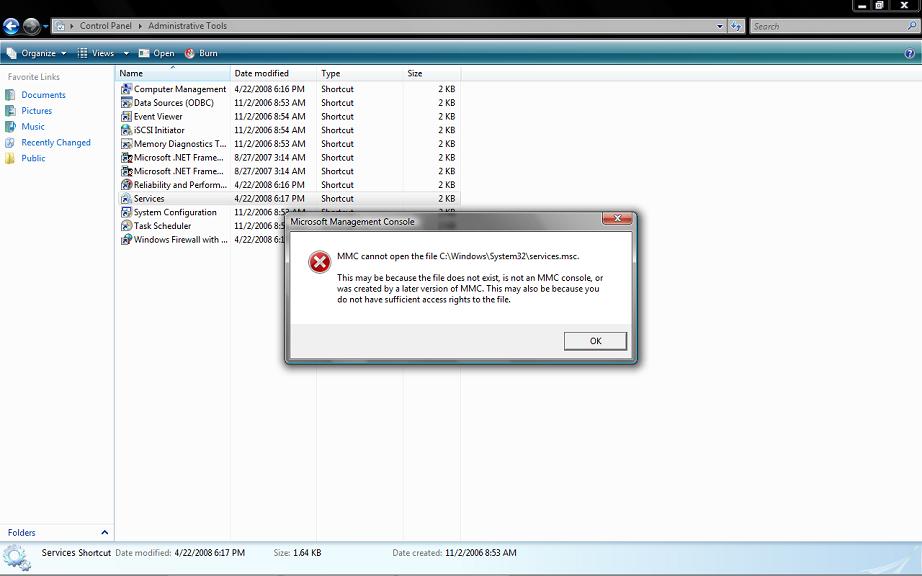Open the Views dropdown arrow
This screenshot has width=922, height=576.
pos(126,53)
